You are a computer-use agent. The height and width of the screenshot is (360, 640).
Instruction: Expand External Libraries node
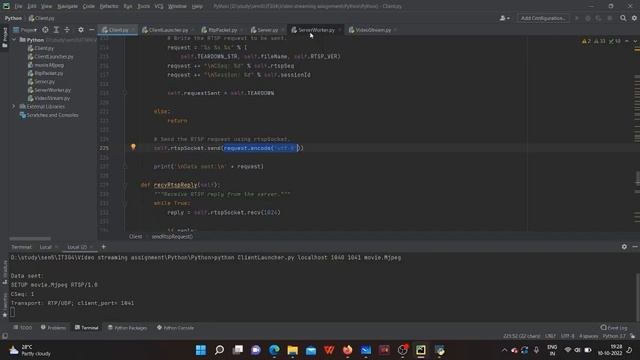point(13,107)
